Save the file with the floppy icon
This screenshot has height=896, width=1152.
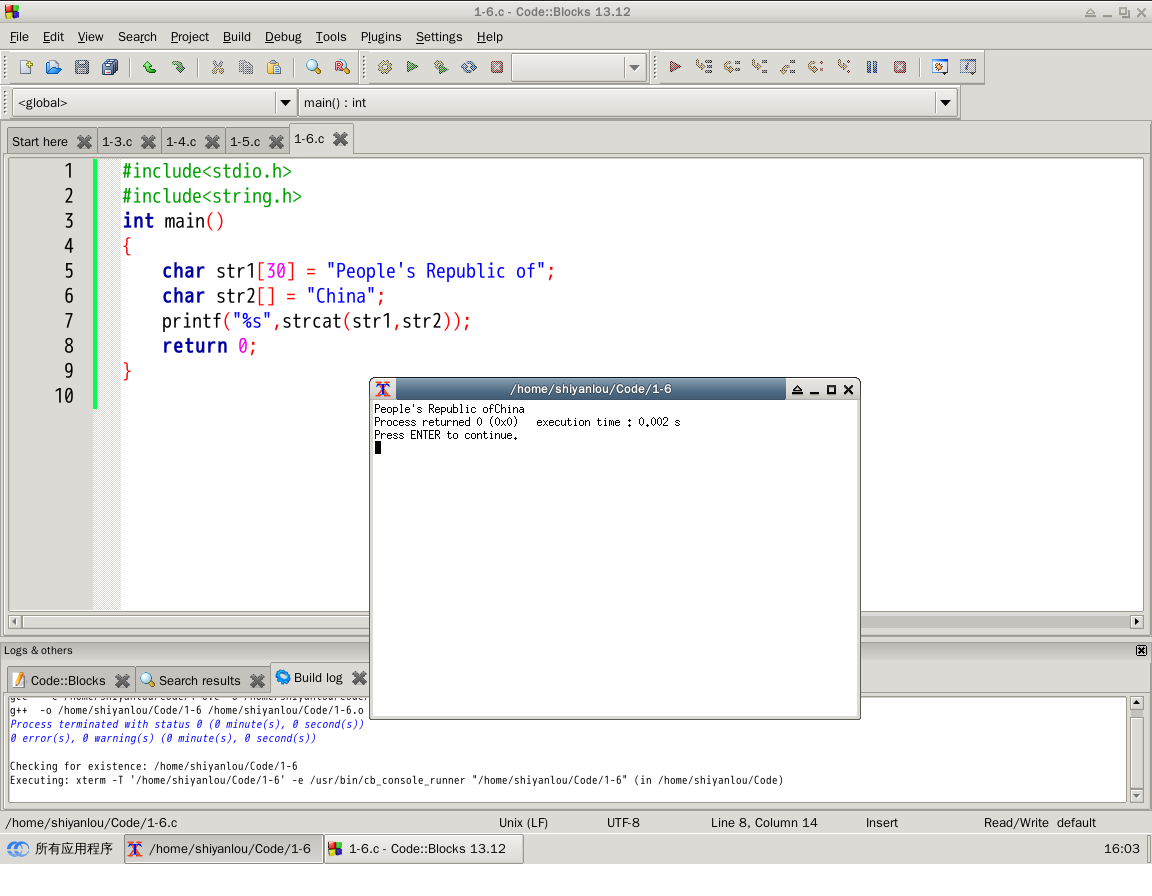[x=82, y=68]
